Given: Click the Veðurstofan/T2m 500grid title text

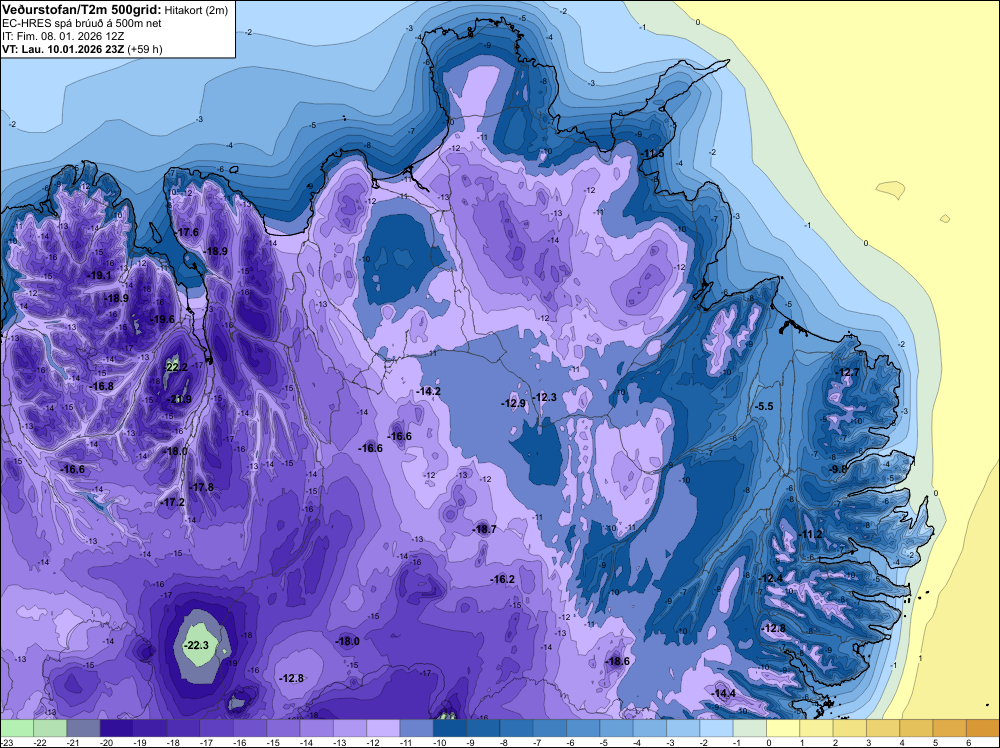Looking at the screenshot, I should 81,10.
